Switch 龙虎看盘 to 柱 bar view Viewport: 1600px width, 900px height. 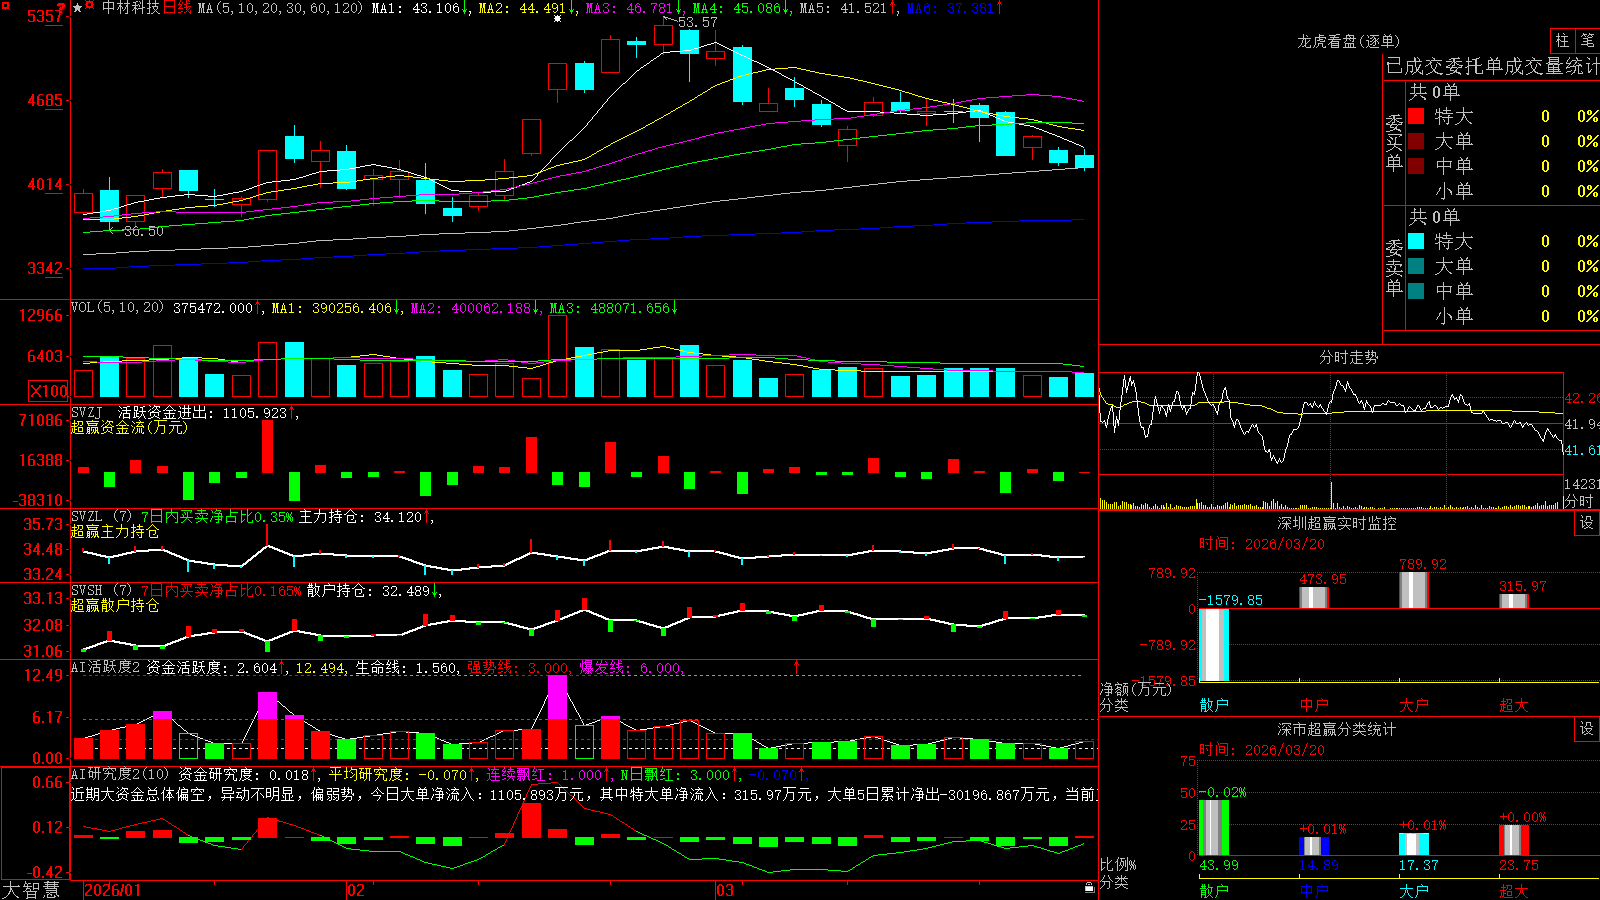pos(1562,41)
